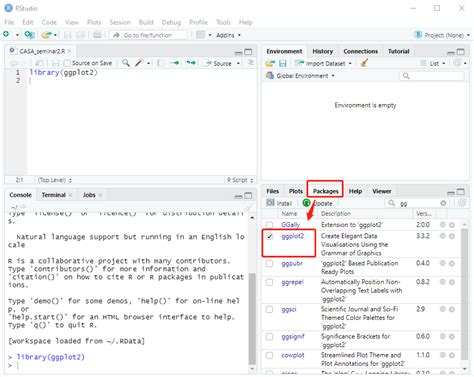Image resolution: width=474 pixels, height=377 pixels.
Task: Enable the Source on Save checkbox
Action: pos(67,63)
